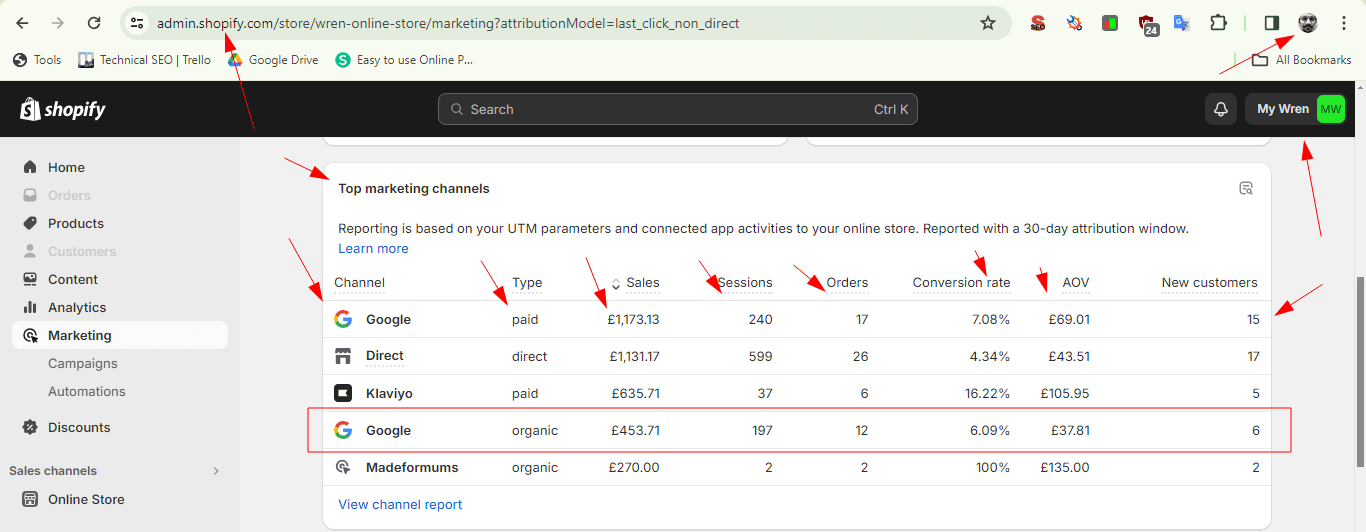Open the Chrome profile avatar
1366x532 pixels.
click(x=1308, y=23)
